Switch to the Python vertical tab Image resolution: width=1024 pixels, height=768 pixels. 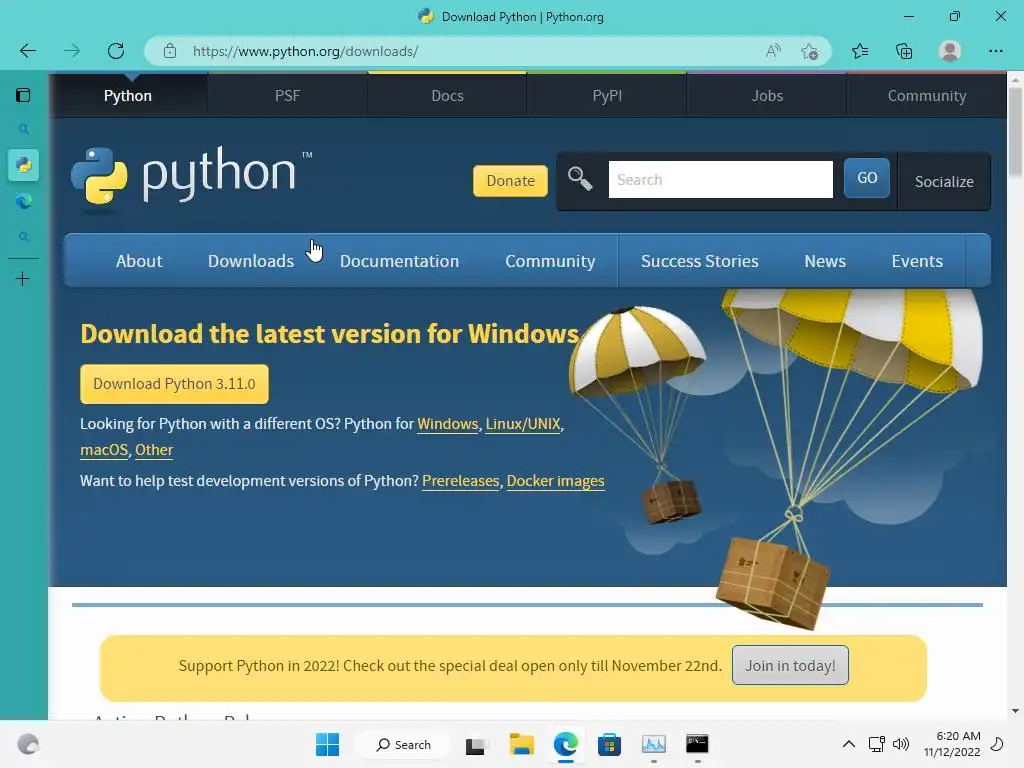click(24, 165)
